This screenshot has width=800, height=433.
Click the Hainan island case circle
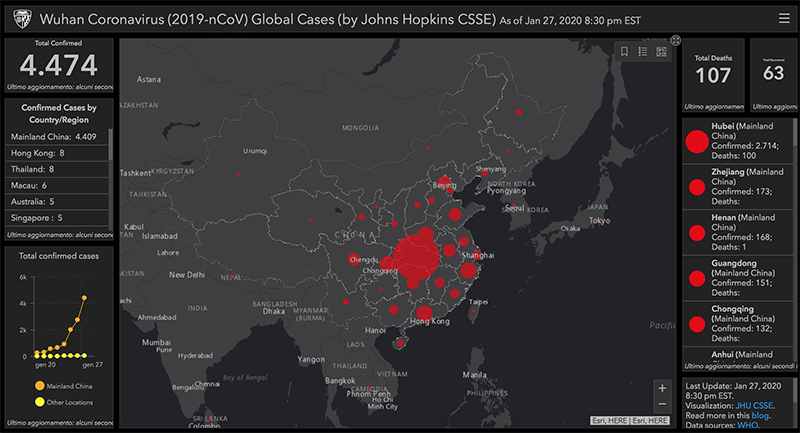[x=400, y=343]
